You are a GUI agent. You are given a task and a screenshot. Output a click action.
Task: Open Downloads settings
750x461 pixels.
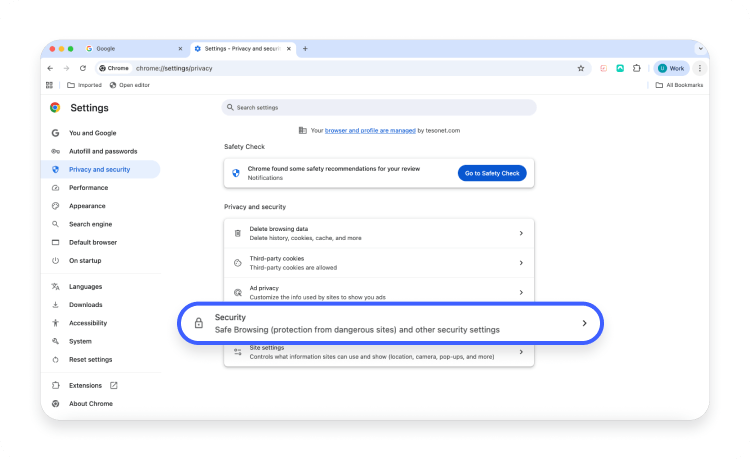(x=86, y=305)
